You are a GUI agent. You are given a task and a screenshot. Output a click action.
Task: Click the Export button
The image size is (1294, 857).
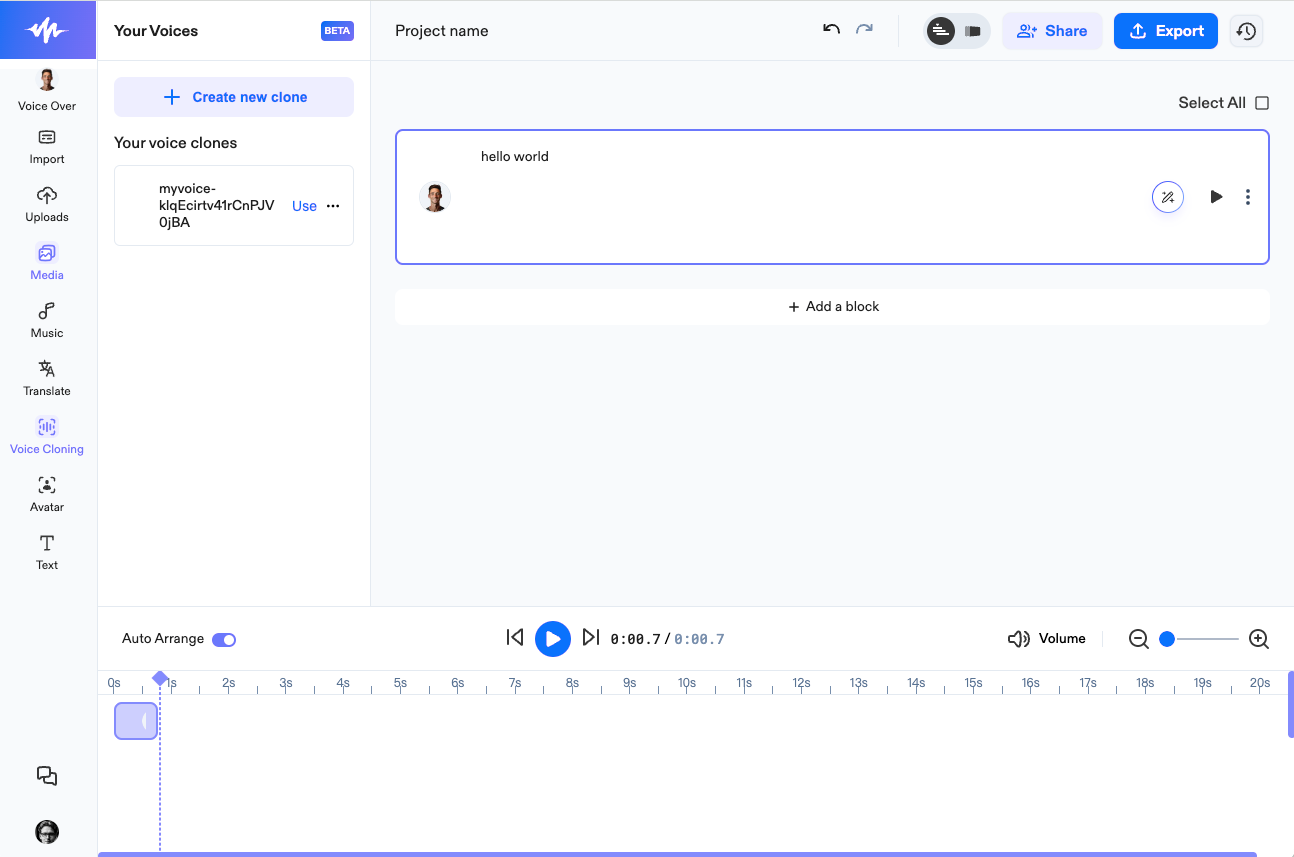click(x=1165, y=31)
